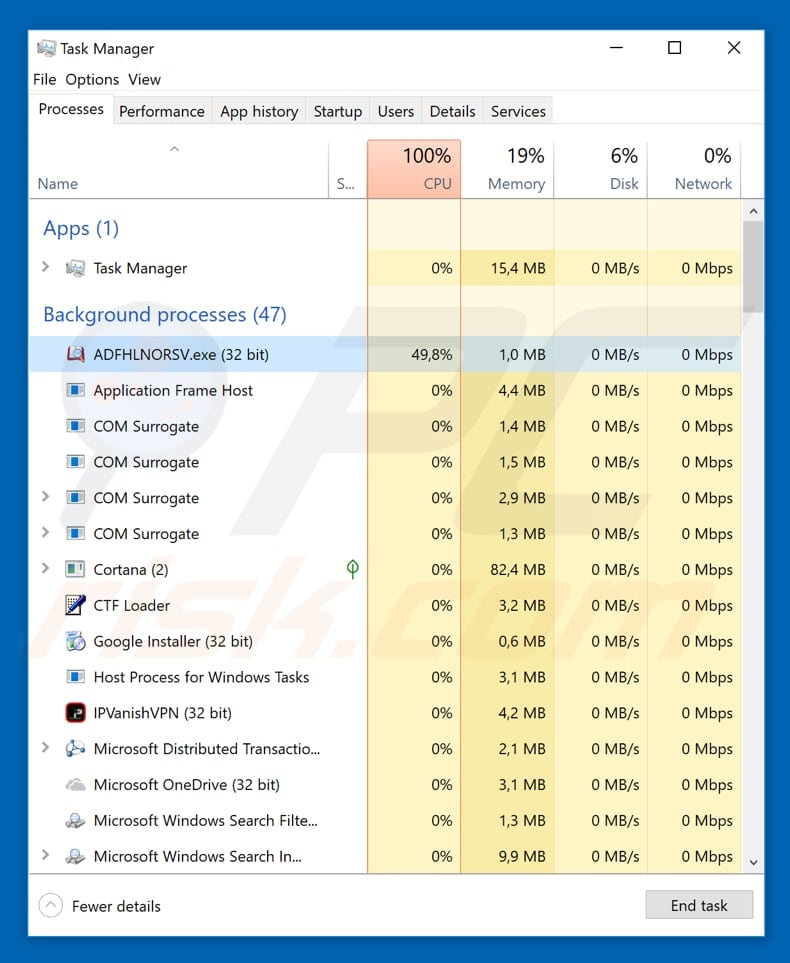This screenshot has width=790, height=963.
Task: Sort by the Name column header
Action: [178, 169]
